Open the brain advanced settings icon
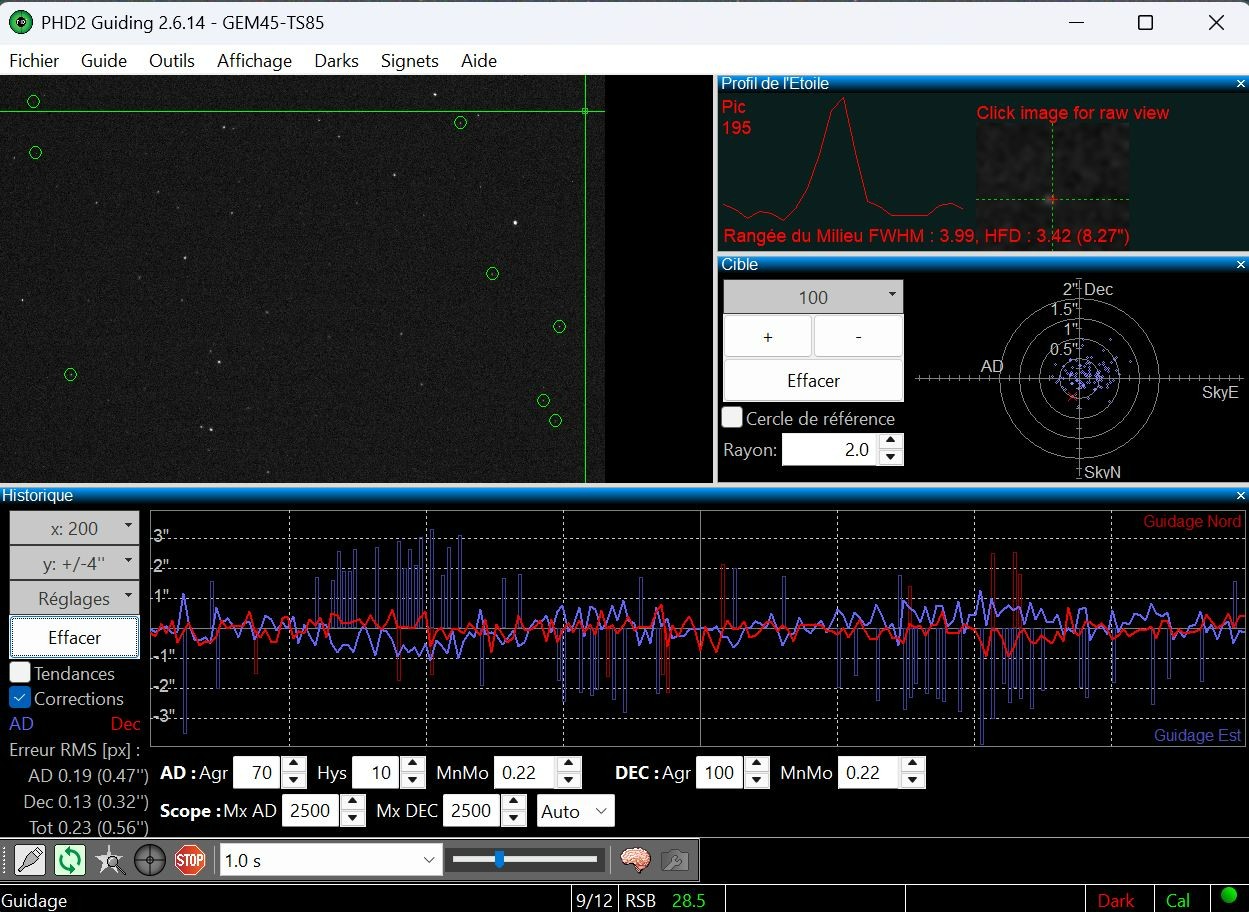Screen dimensions: 1249x912 point(635,860)
